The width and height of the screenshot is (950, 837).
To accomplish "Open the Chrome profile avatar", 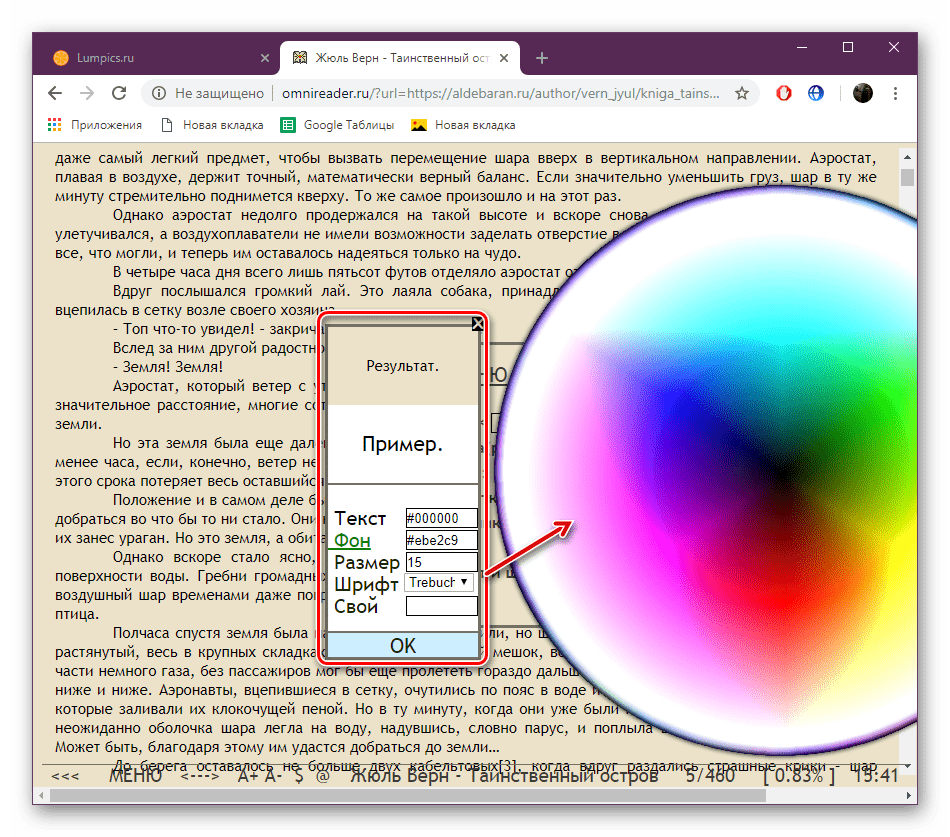I will coord(863,93).
